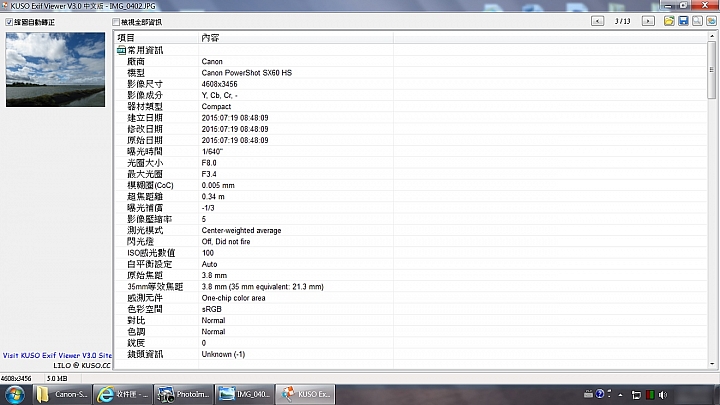The image size is (720, 405).
Task: Select the Canon PowerShot SX60 HS value
Action: [247, 73]
